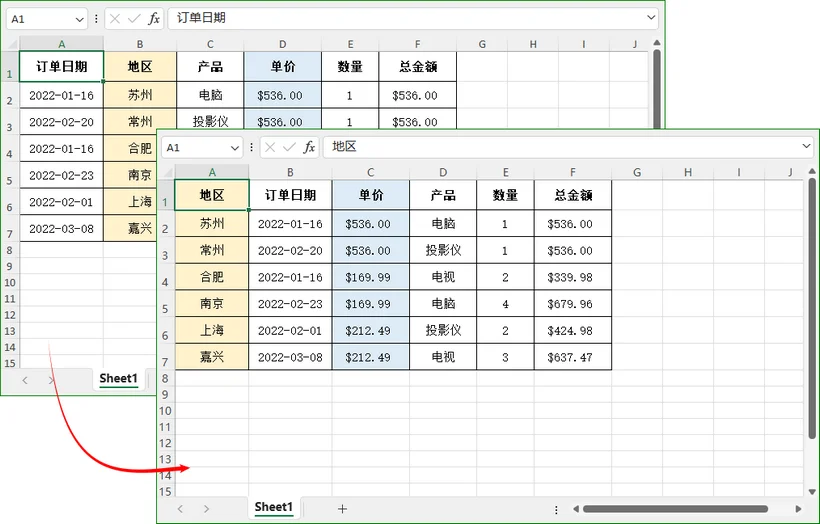
Task: Click cell 合肥 in front window
Action: pos(212,277)
